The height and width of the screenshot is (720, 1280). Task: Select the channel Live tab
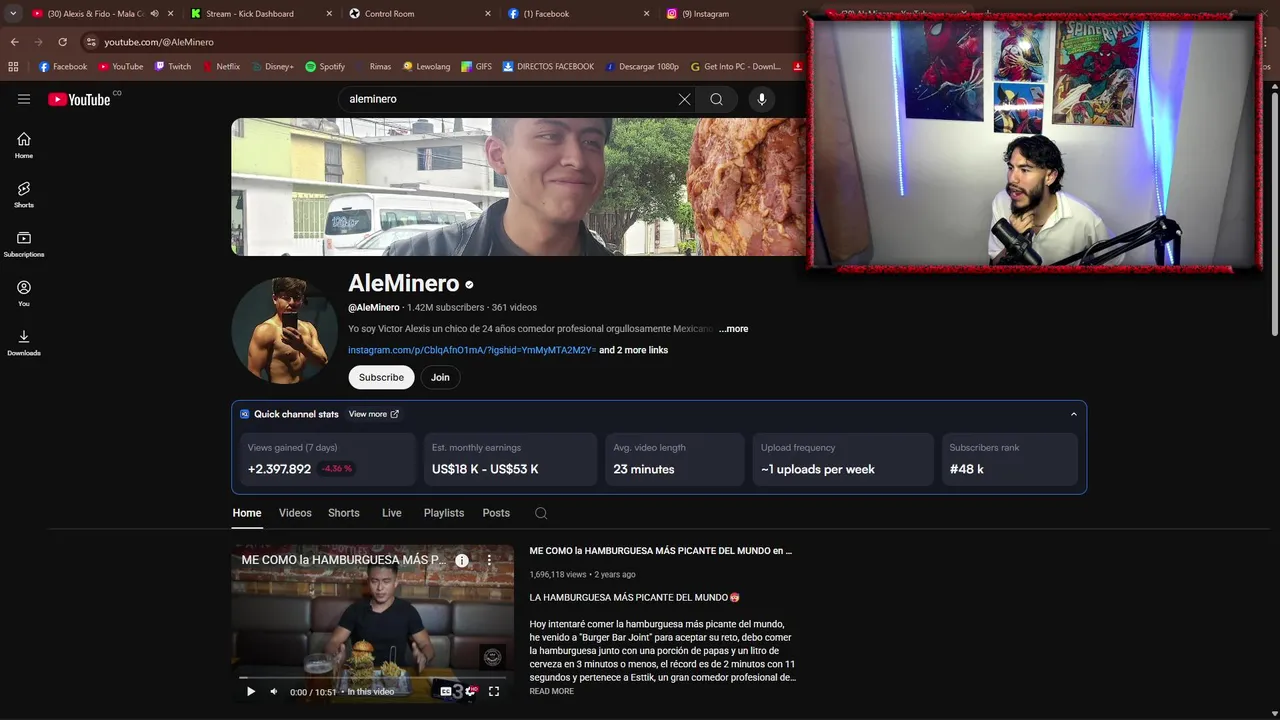pyautogui.click(x=392, y=513)
